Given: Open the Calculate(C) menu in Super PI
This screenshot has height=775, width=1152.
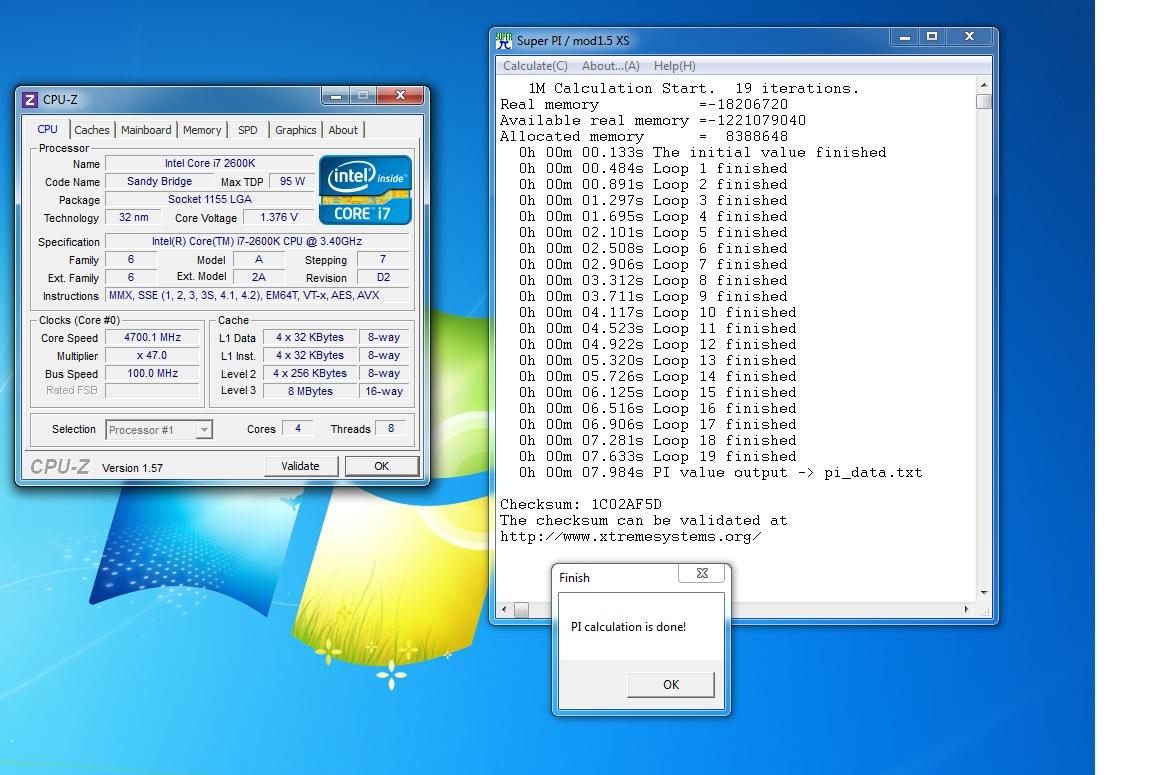Looking at the screenshot, I should [535, 66].
